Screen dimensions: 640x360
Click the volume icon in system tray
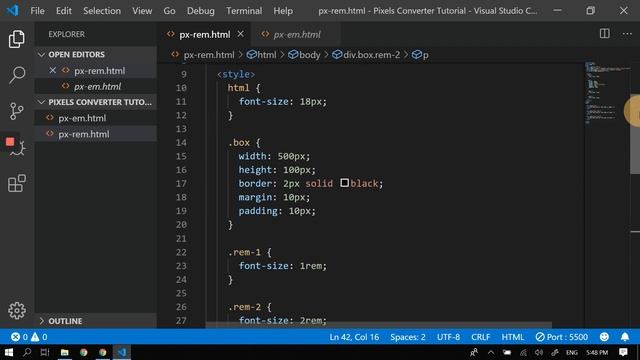tap(539, 352)
